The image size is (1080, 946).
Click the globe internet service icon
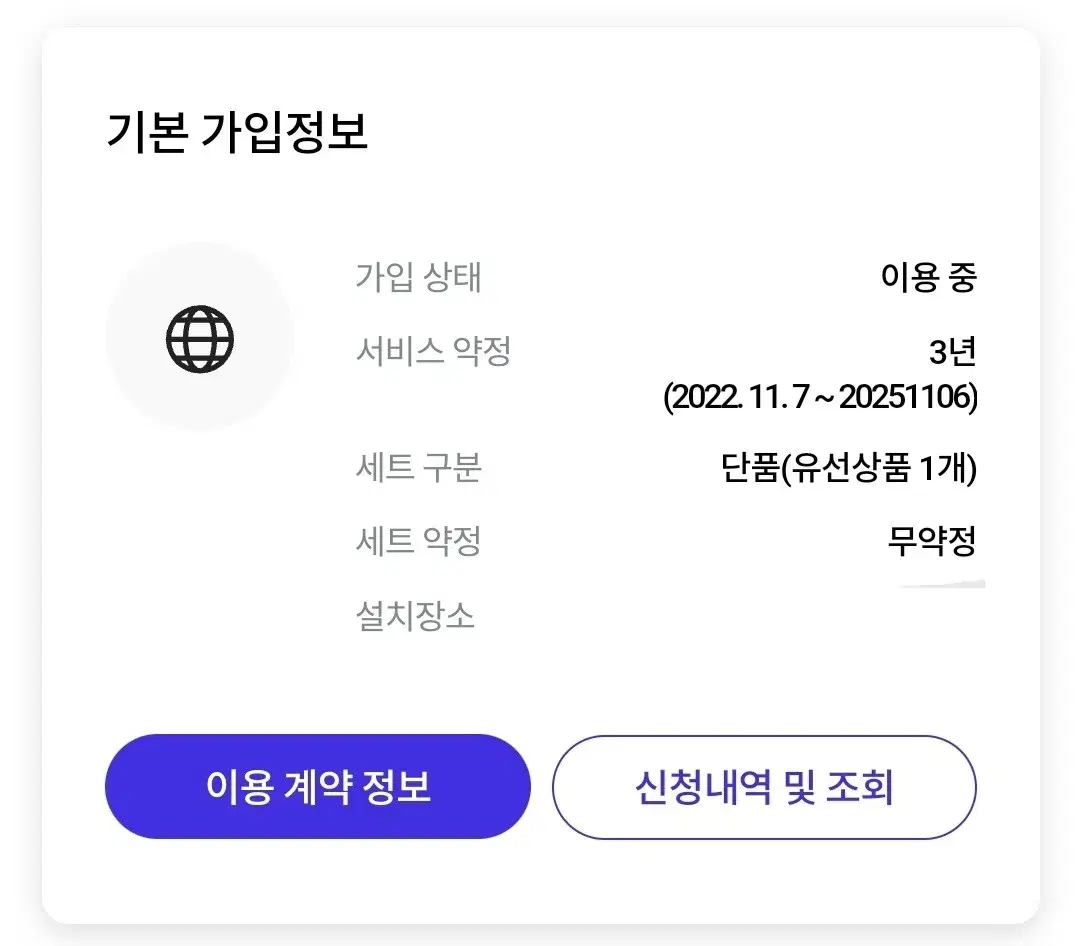[200, 339]
